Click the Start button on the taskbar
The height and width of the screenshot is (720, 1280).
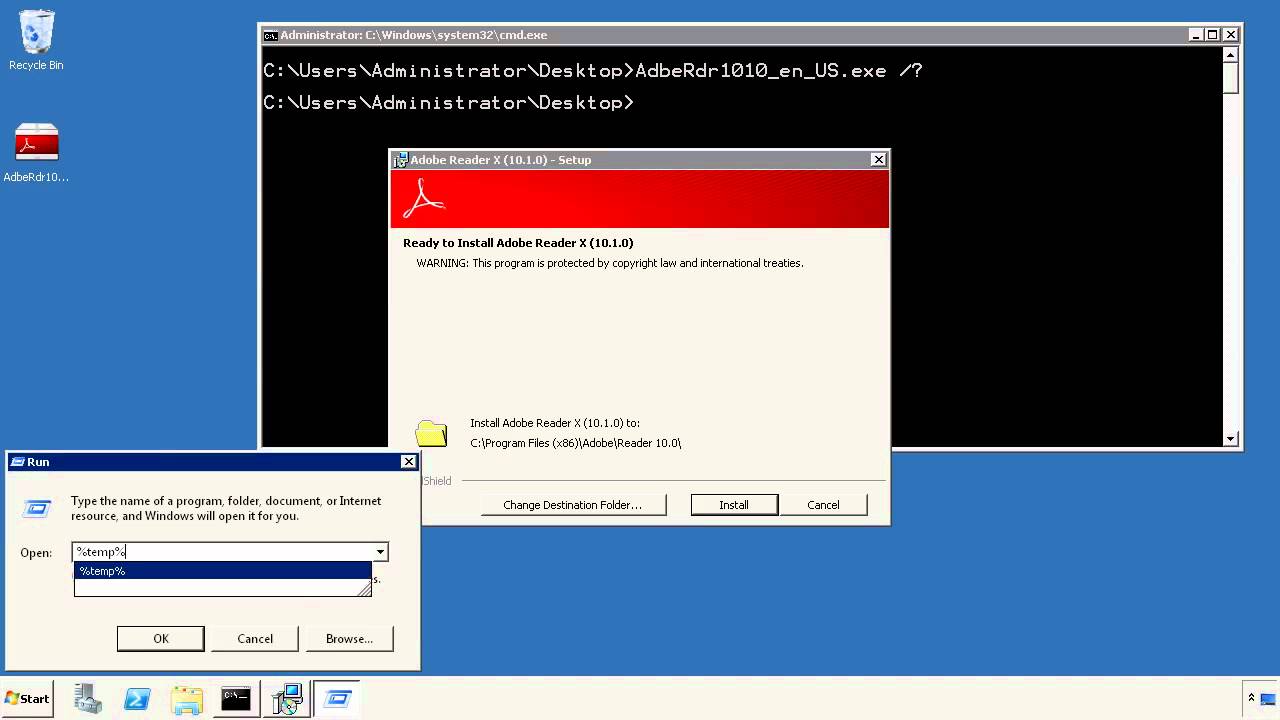coord(27,699)
